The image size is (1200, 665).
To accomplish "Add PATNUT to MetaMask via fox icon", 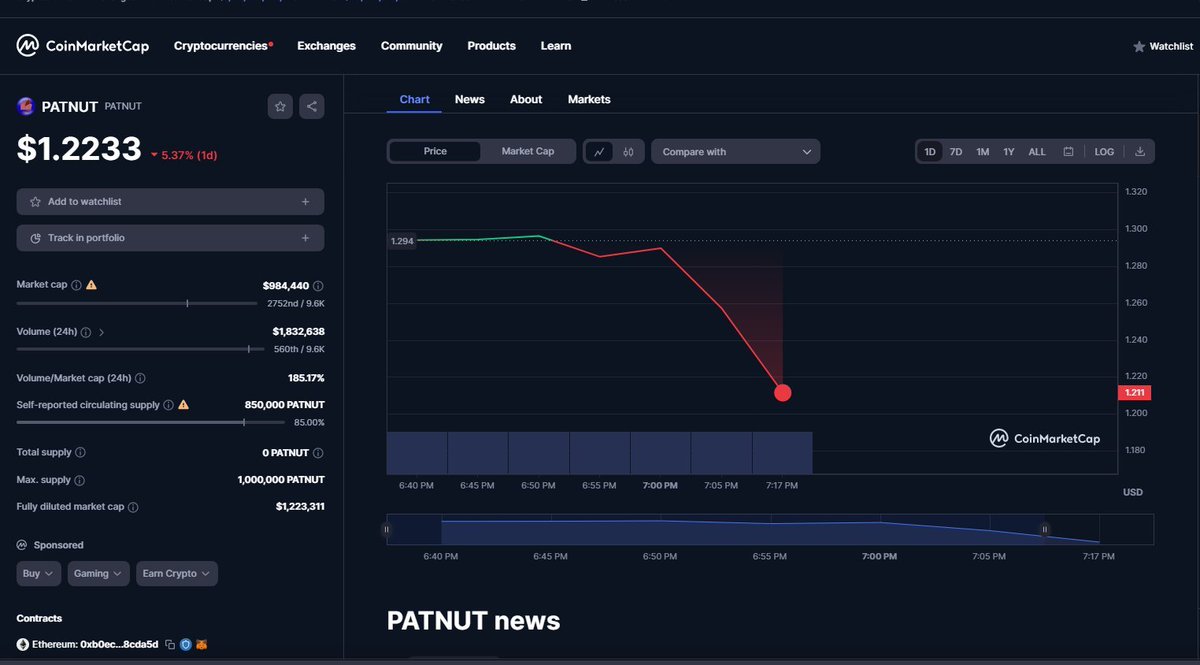I will point(200,644).
